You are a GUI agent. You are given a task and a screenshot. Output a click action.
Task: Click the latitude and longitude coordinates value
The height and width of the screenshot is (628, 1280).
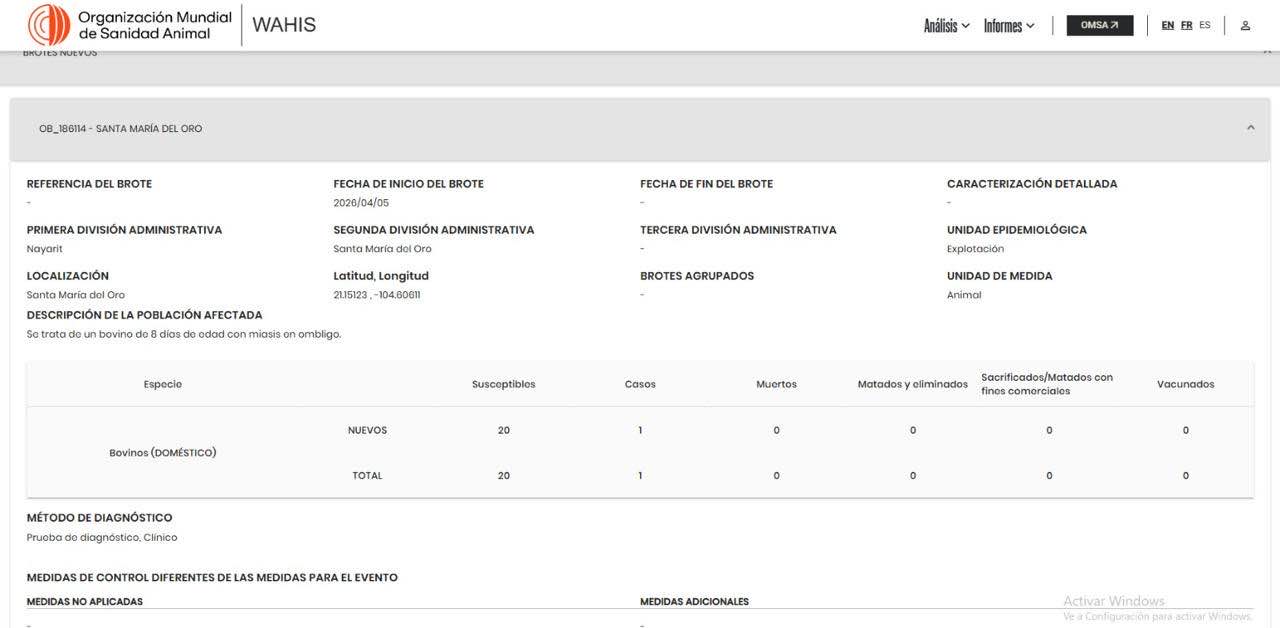click(376, 295)
